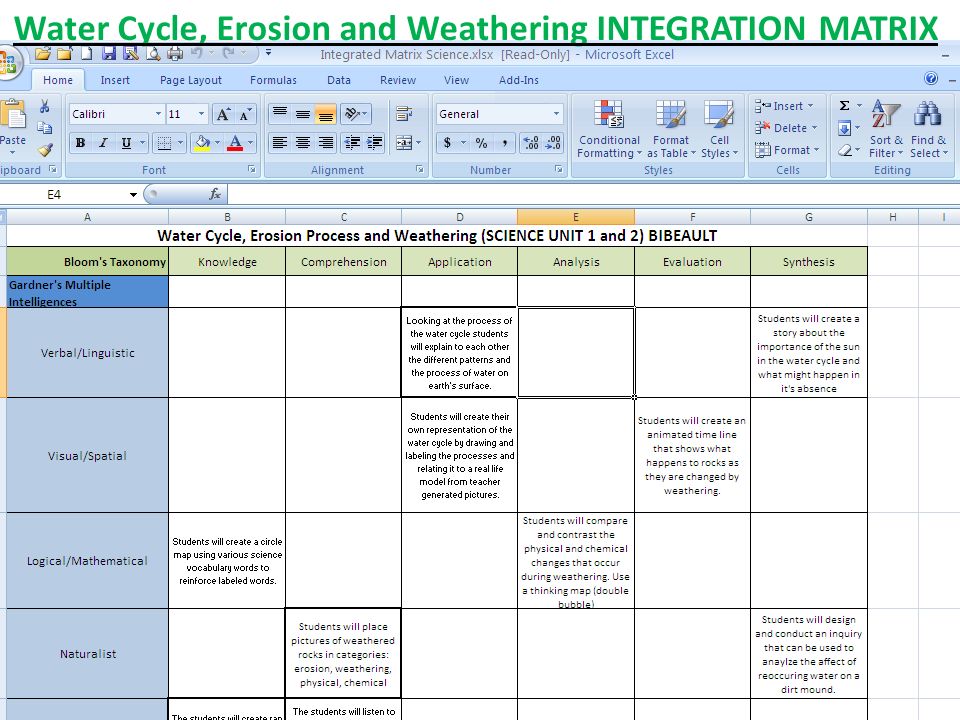This screenshot has height=720, width=960.
Task: Switch to the Insert ribbon tab
Action: [x=115, y=80]
